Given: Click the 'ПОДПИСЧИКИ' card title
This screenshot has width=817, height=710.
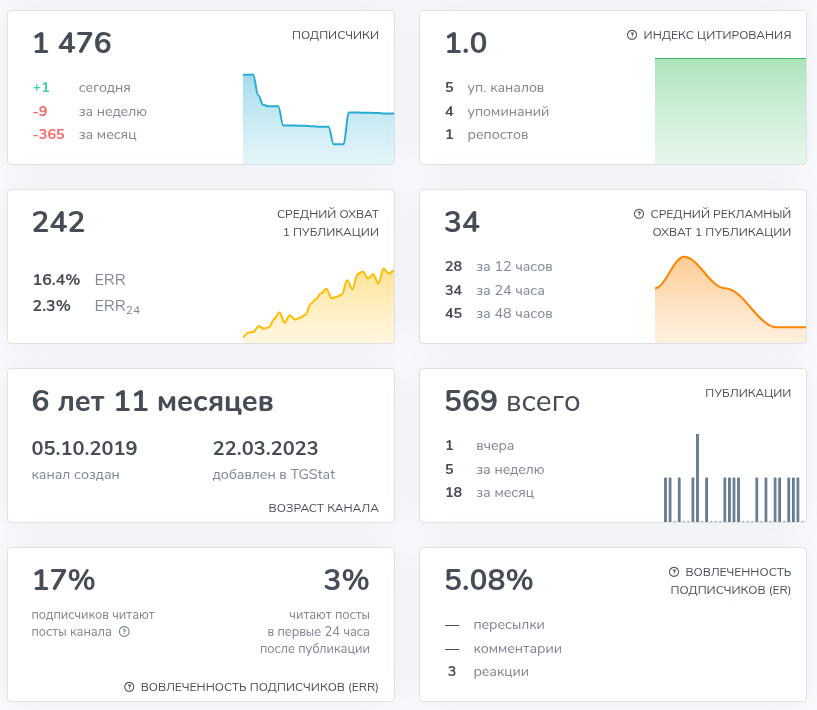Looking at the screenshot, I should [x=335, y=35].
